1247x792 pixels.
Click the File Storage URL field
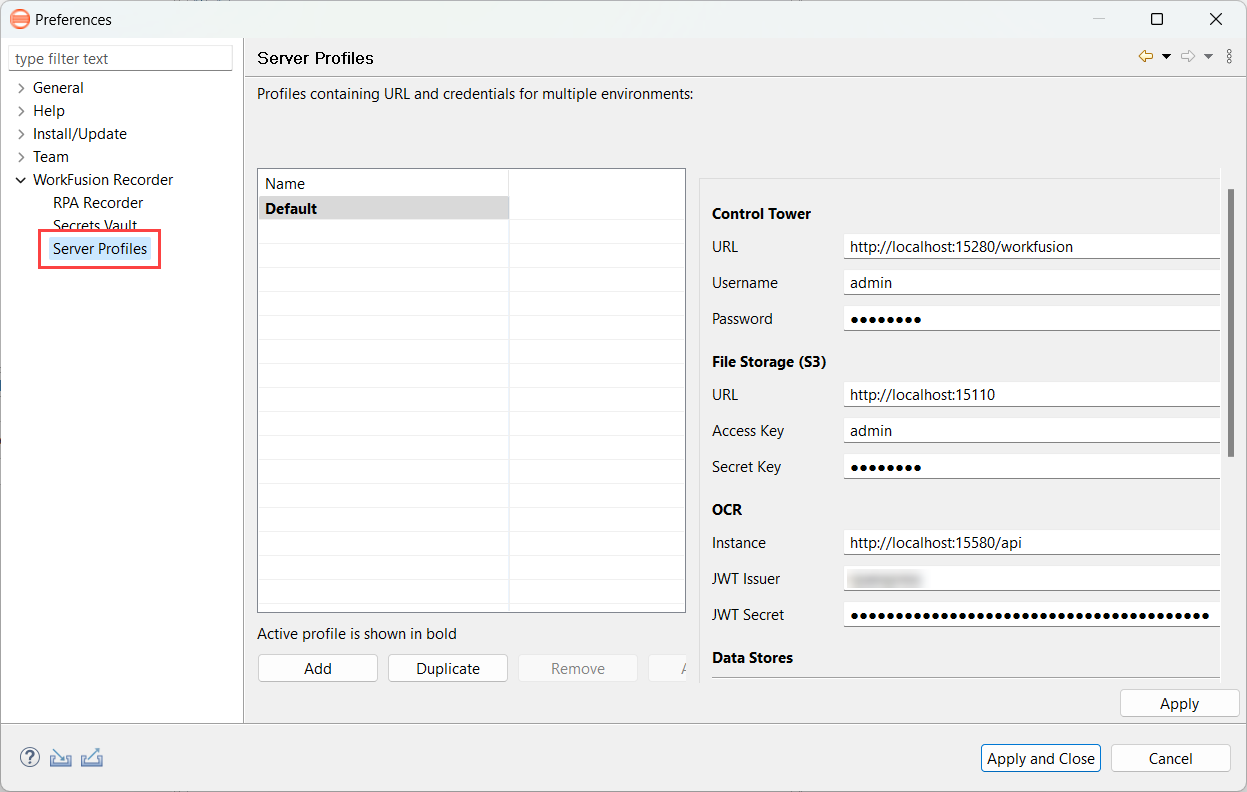pos(1031,395)
